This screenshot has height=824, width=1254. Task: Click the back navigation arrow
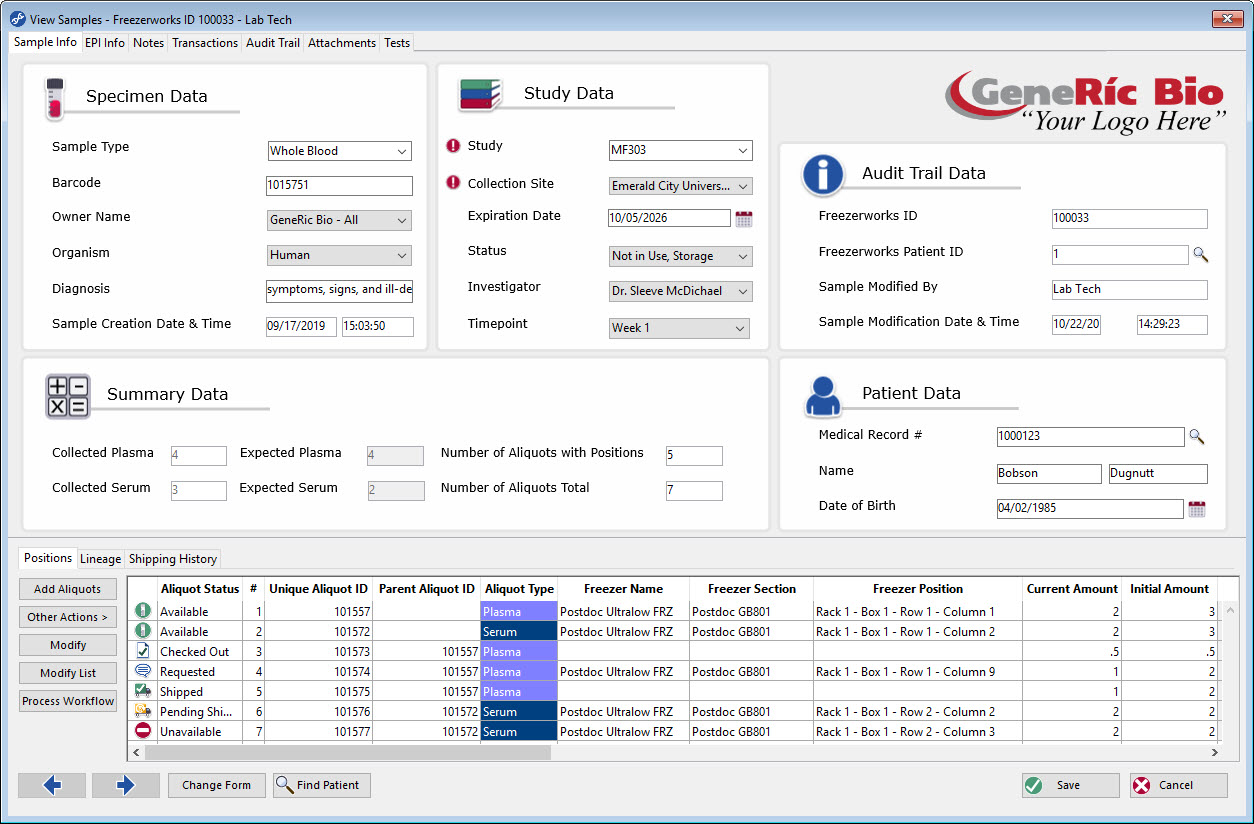pyautogui.click(x=51, y=785)
